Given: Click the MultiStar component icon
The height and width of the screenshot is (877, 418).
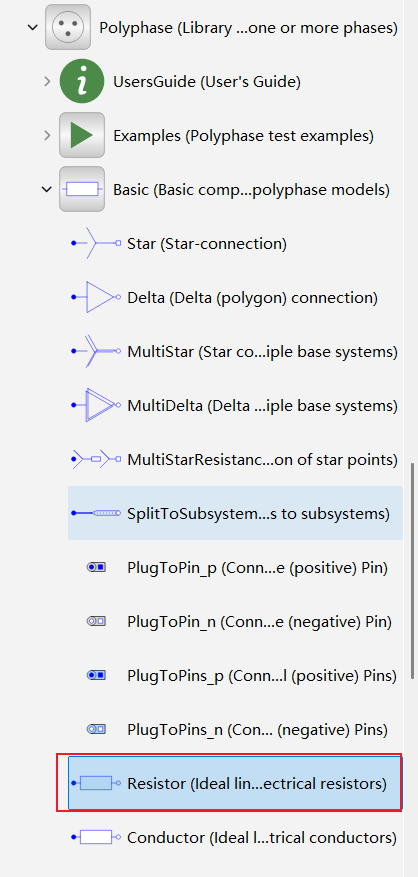Looking at the screenshot, I should click(96, 351).
